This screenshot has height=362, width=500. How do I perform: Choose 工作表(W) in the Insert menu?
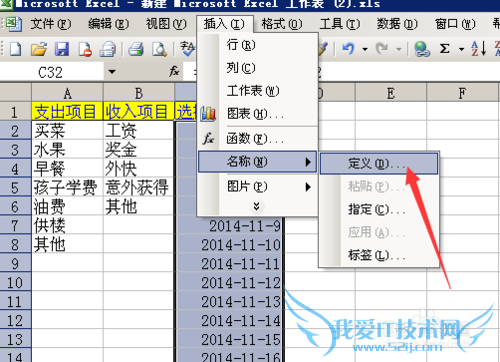point(257,91)
